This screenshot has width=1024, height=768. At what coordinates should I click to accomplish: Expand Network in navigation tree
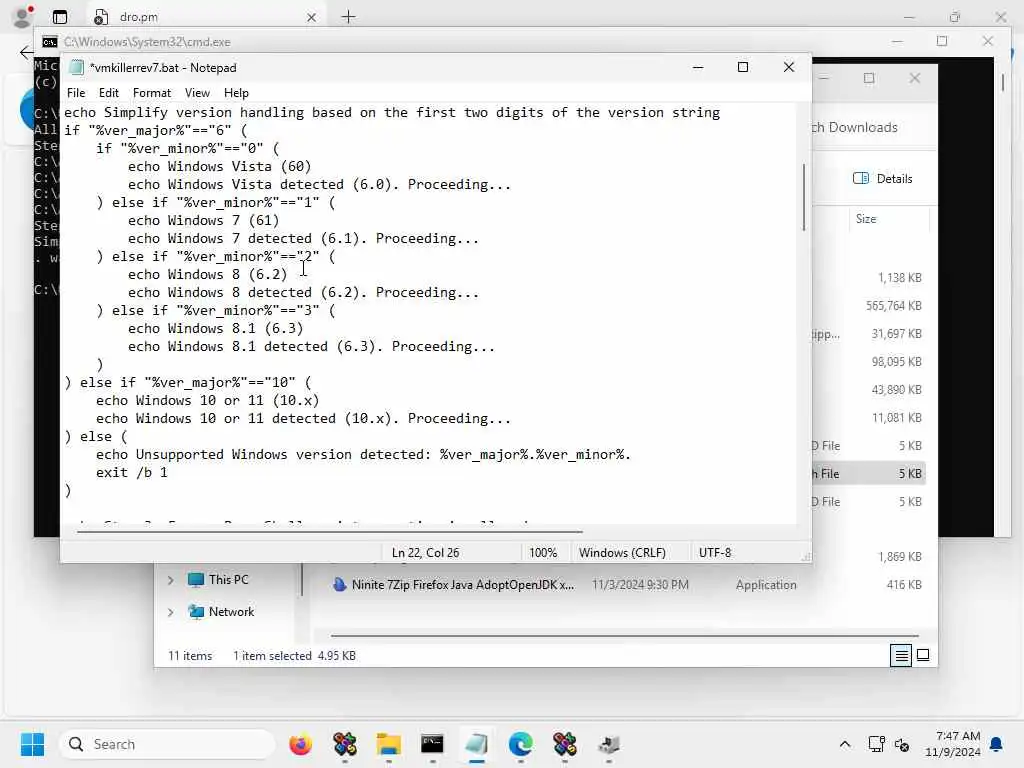coord(170,612)
